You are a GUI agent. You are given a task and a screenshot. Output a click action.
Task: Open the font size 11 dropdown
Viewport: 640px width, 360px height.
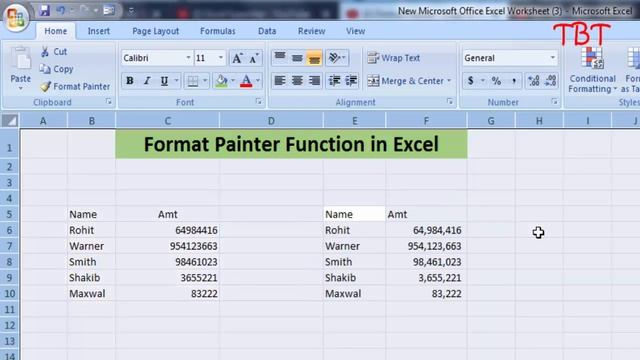pyautogui.click(x=220, y=58)
